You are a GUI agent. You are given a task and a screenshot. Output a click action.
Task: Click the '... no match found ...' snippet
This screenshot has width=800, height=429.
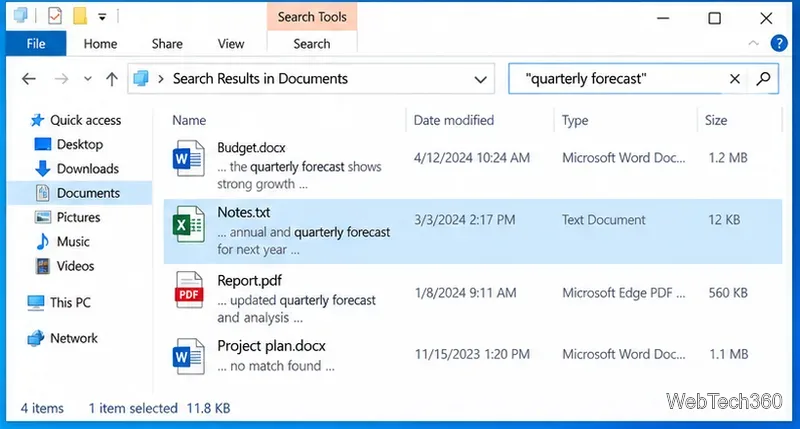pos(276,366)
